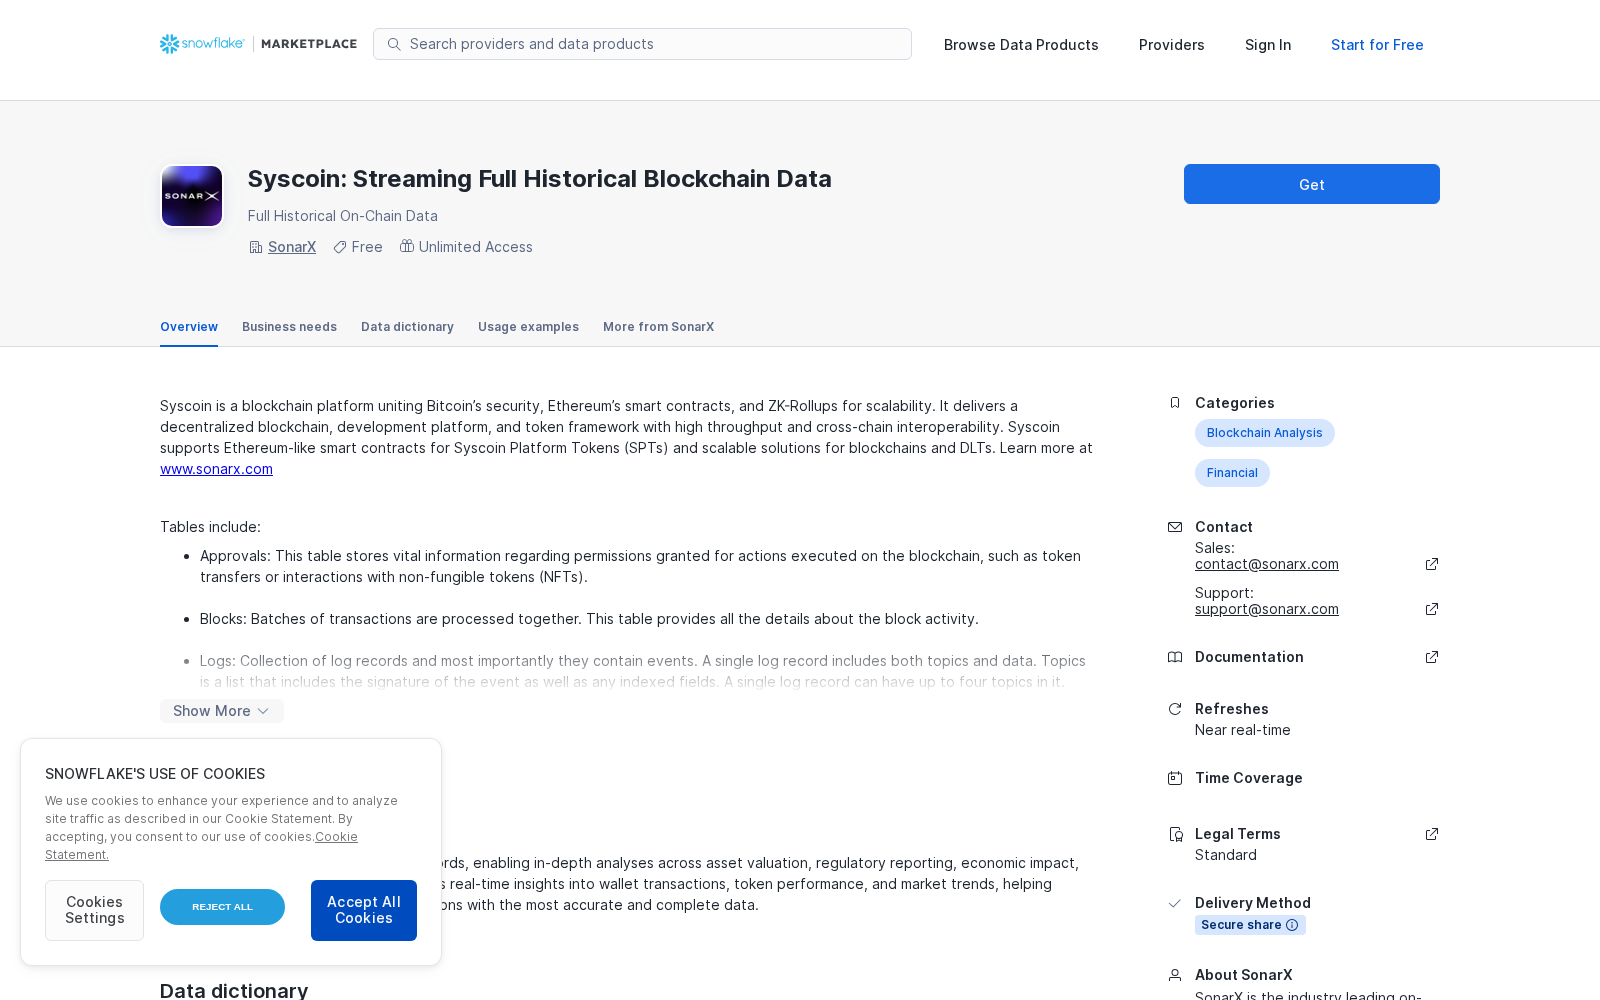
Task: Open the Business needs tab
Action: click(x=289, y=327)
